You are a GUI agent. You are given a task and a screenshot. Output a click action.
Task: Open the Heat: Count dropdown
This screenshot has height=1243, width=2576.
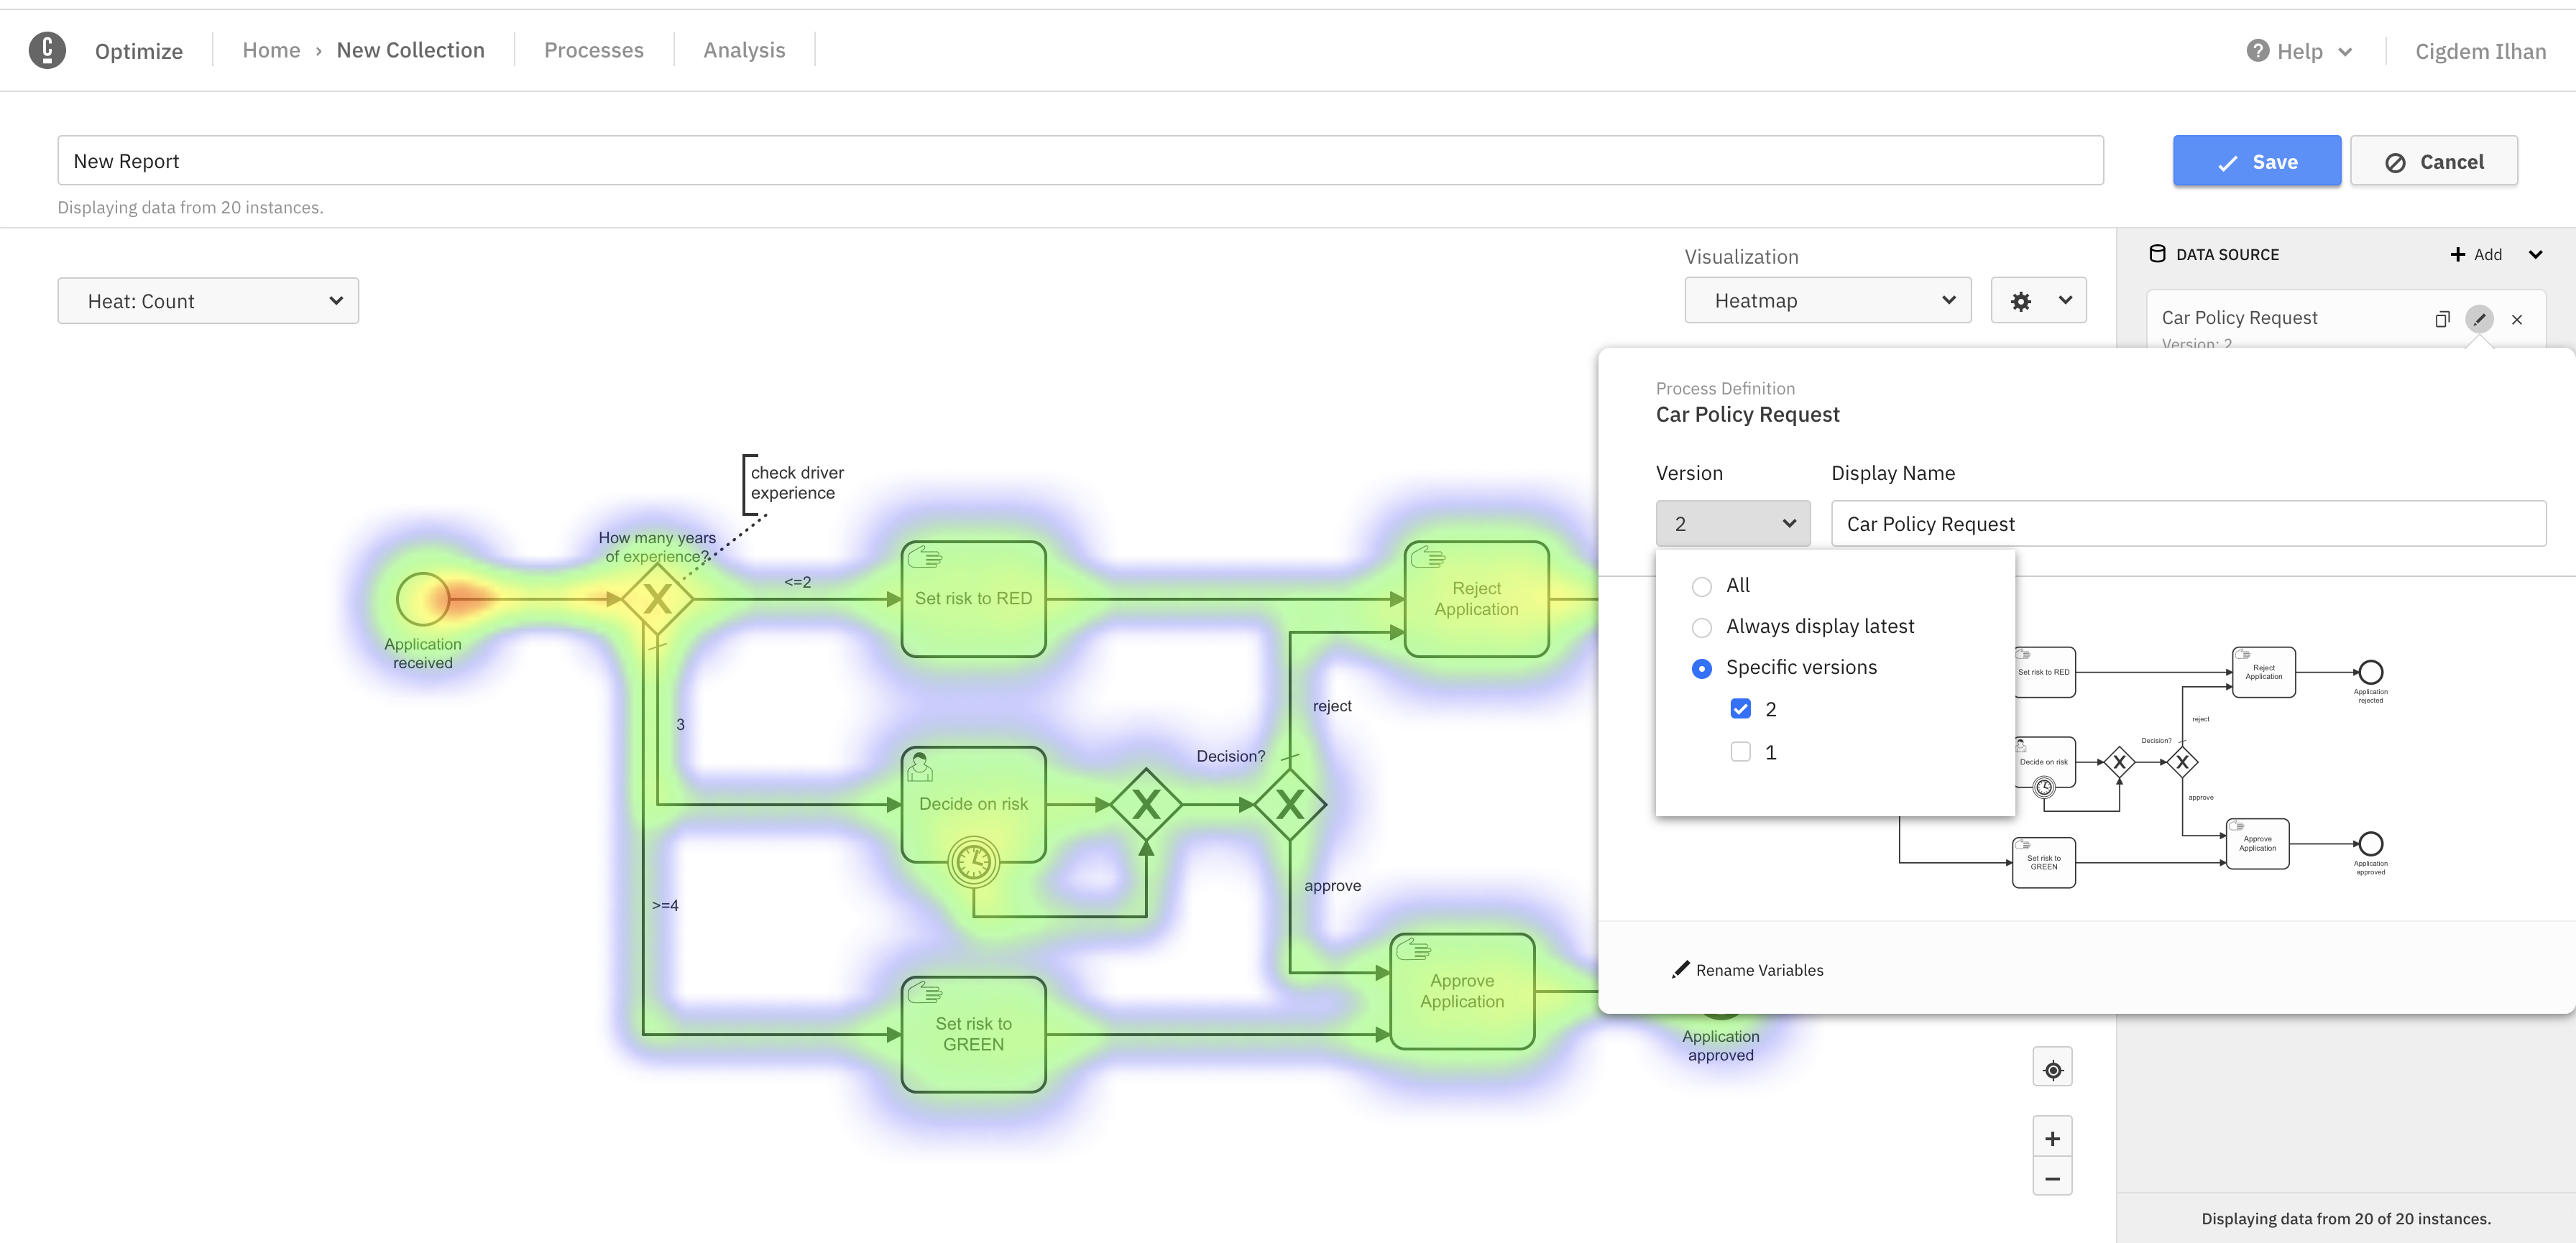pyautogui.click(x=208, y=301)
